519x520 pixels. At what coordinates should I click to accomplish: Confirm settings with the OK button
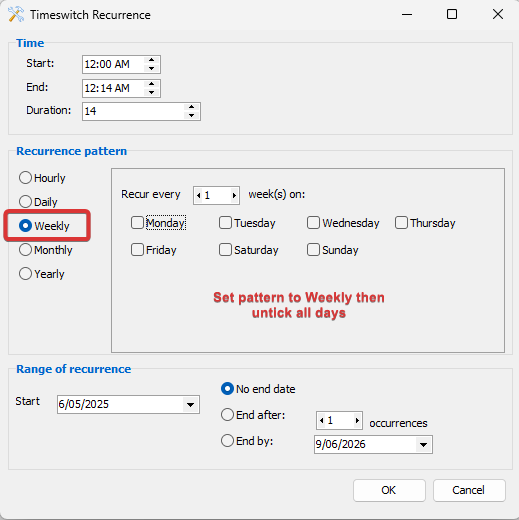coord(389,490)
